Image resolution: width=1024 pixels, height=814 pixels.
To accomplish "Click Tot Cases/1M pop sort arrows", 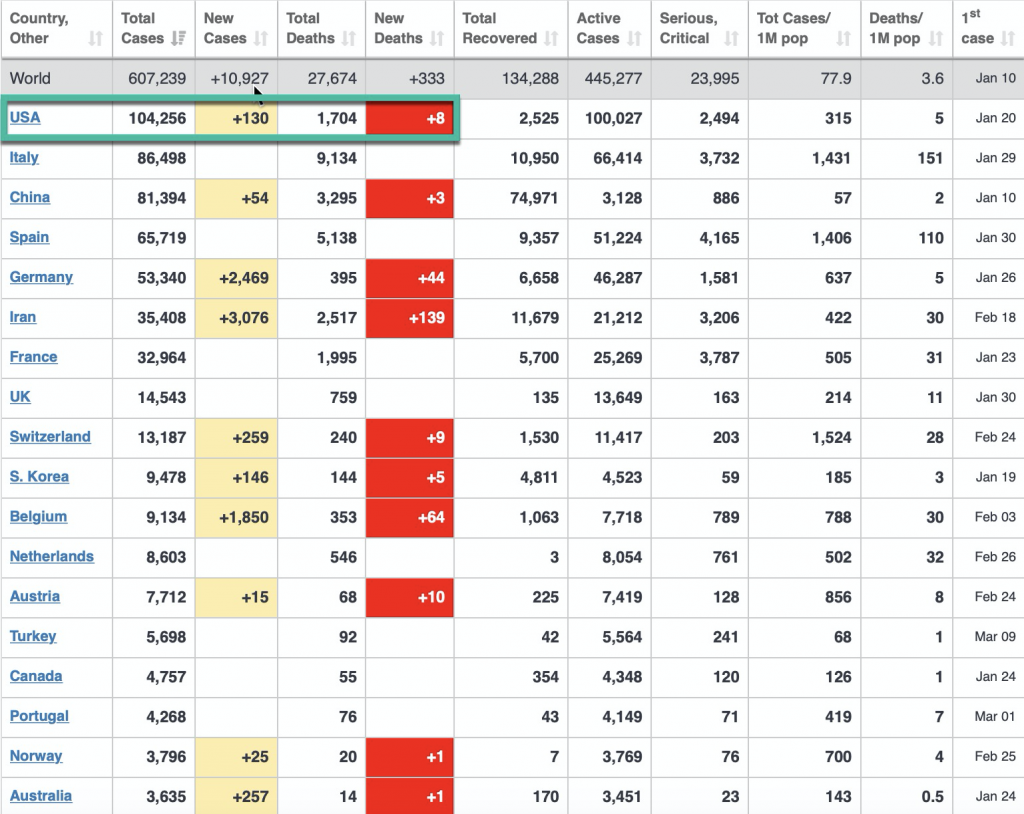I will [843, 39].
